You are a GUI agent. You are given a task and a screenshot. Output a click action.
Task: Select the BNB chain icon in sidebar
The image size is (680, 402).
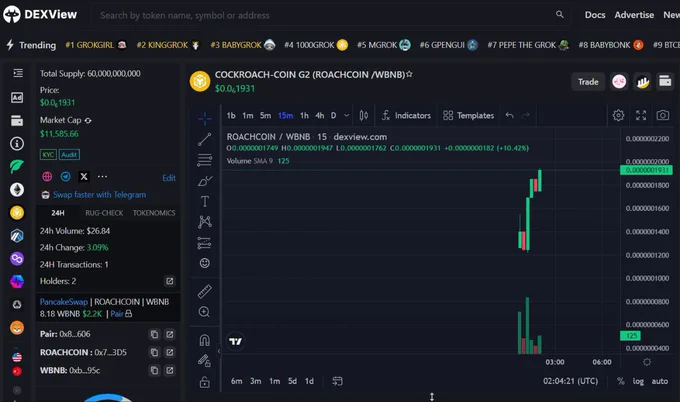pyautogui.click(x=17, y=212)
